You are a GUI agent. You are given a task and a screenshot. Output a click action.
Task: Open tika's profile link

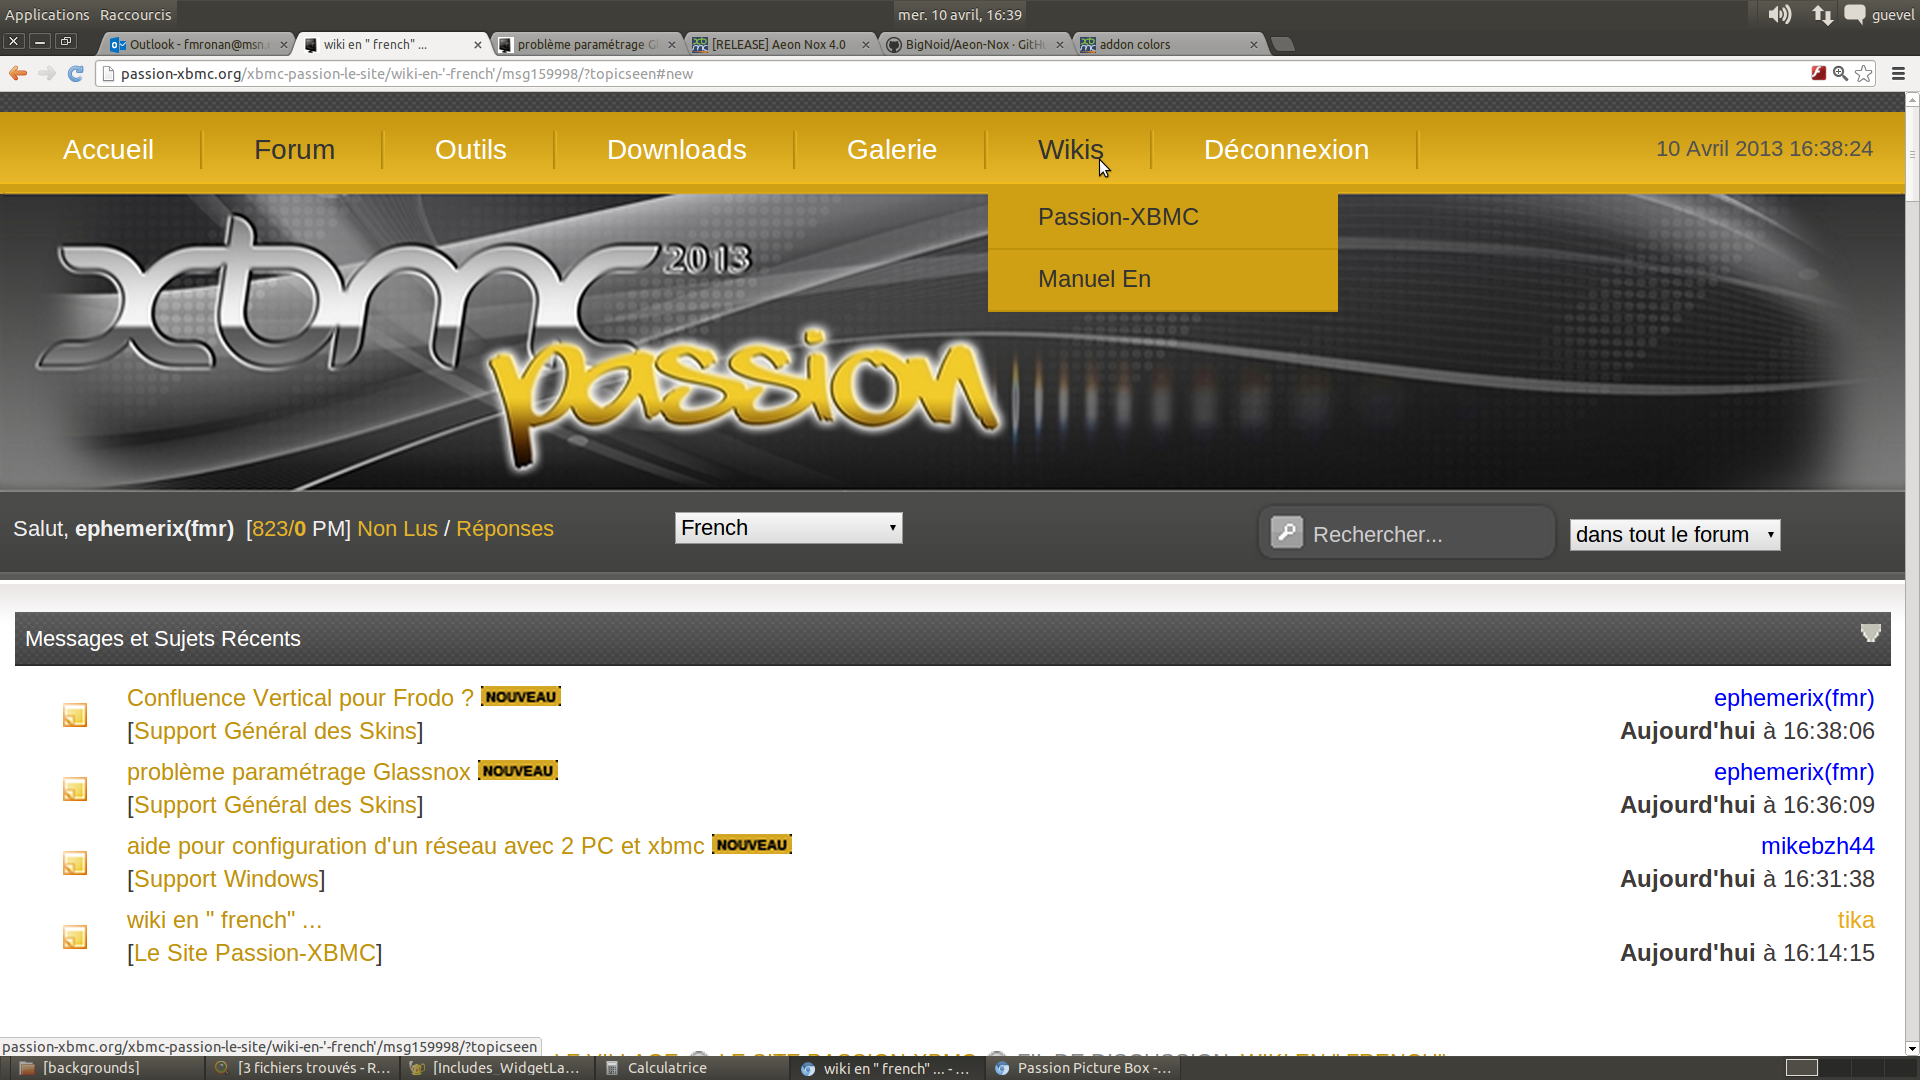1855,920
